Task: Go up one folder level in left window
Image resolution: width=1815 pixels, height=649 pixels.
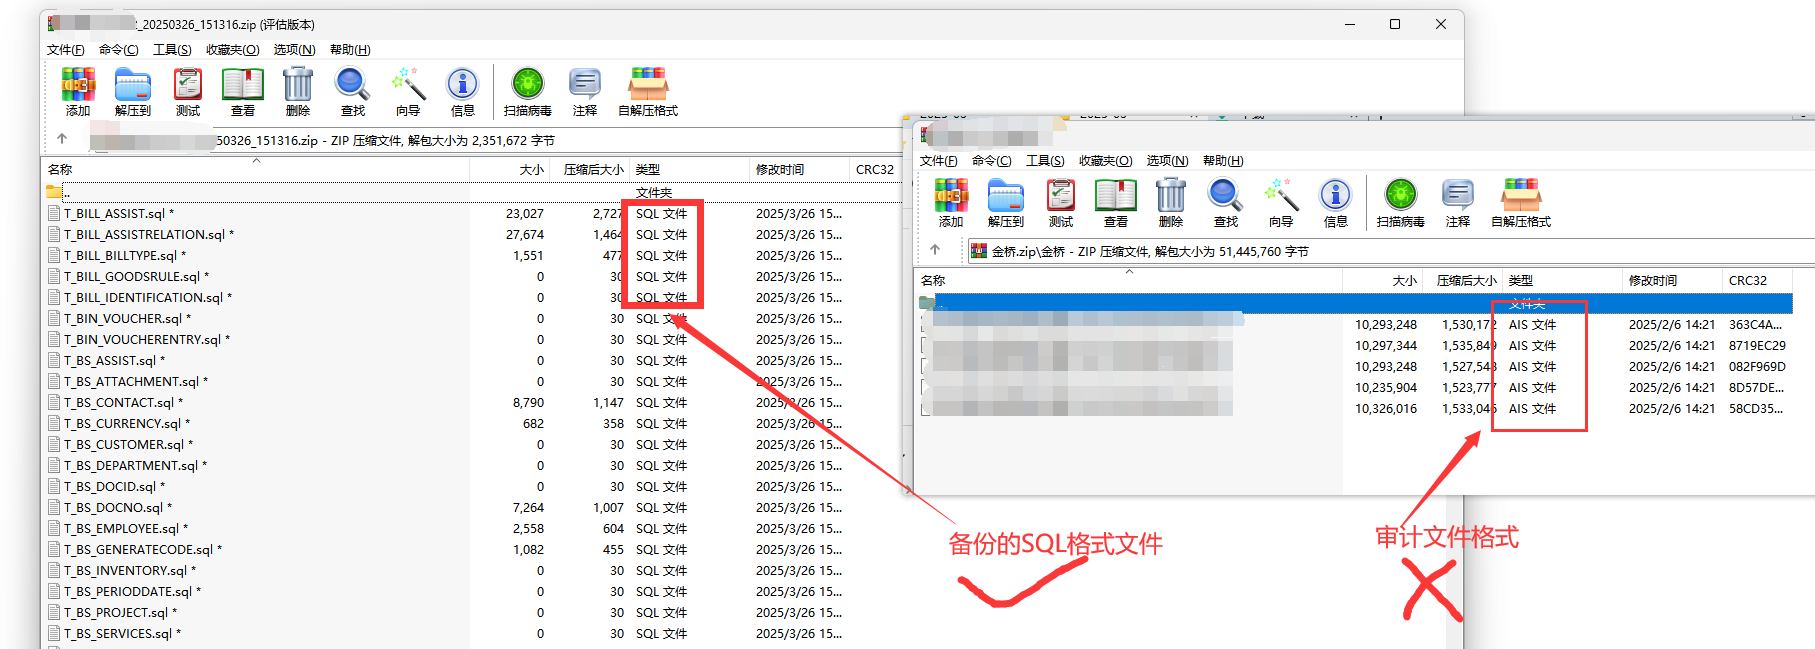Action: pos(62,139)
